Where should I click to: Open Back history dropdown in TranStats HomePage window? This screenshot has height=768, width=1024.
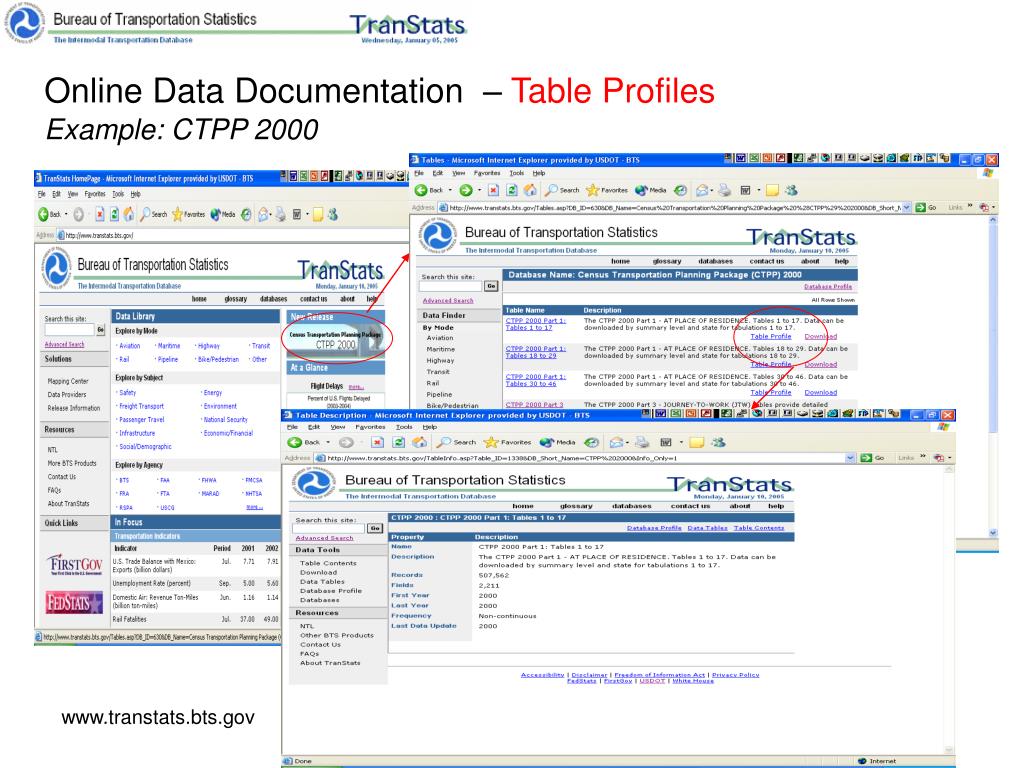66,215
